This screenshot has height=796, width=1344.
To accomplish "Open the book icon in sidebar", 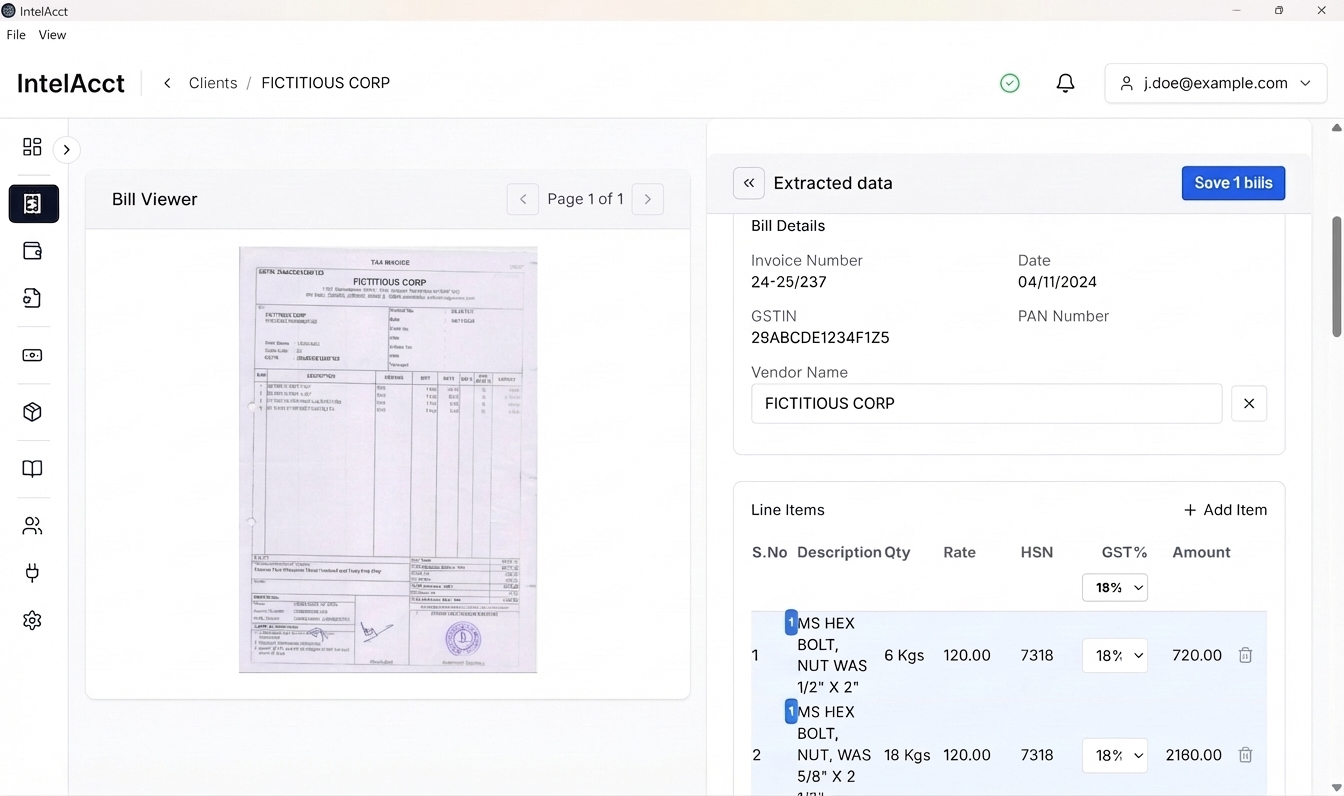I will point(32,469).
